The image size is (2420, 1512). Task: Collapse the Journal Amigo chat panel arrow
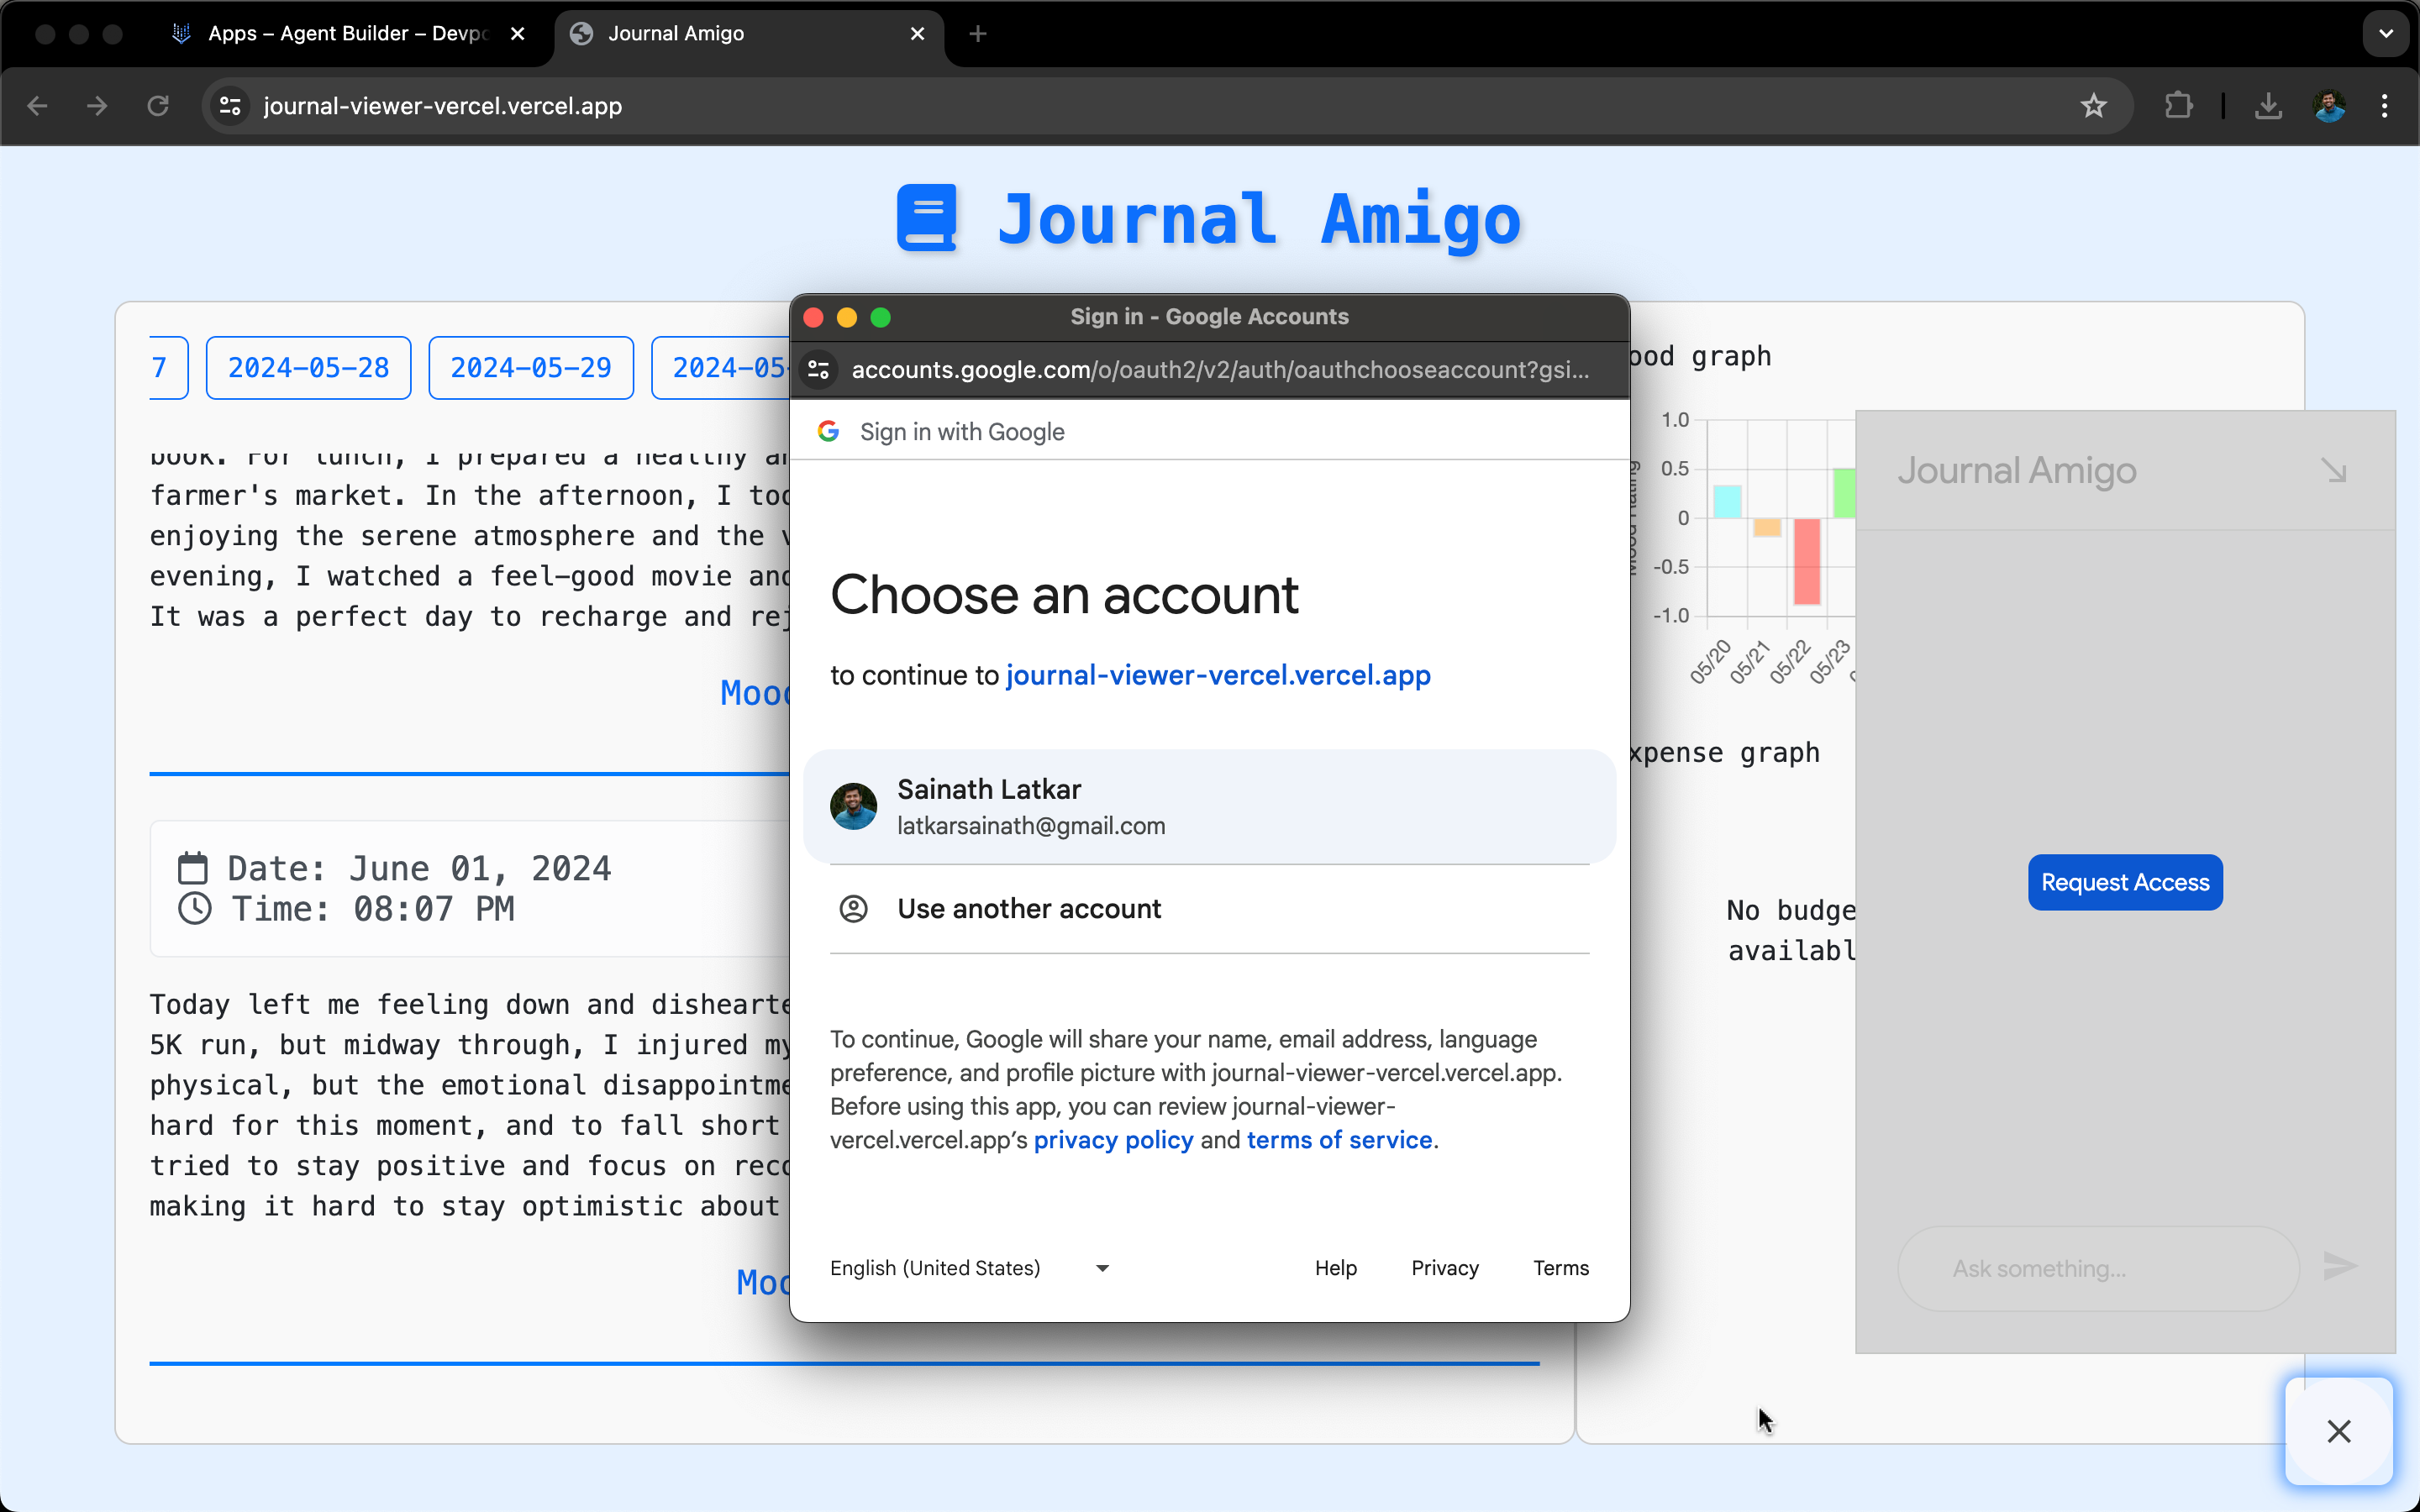2334,470
